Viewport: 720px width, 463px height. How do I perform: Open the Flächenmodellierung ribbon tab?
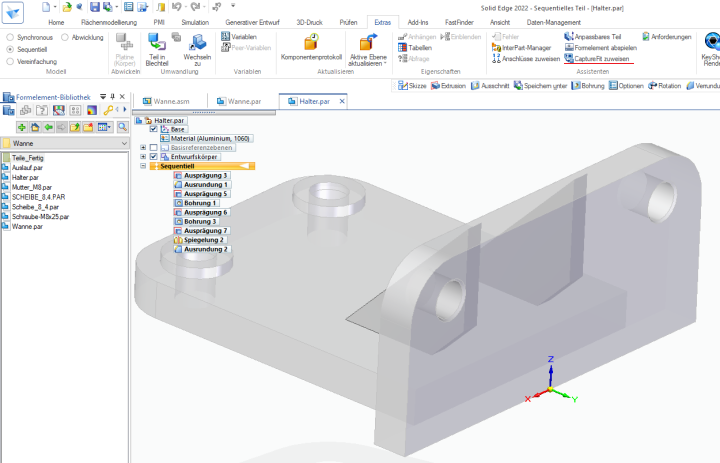tap(109, 22)
